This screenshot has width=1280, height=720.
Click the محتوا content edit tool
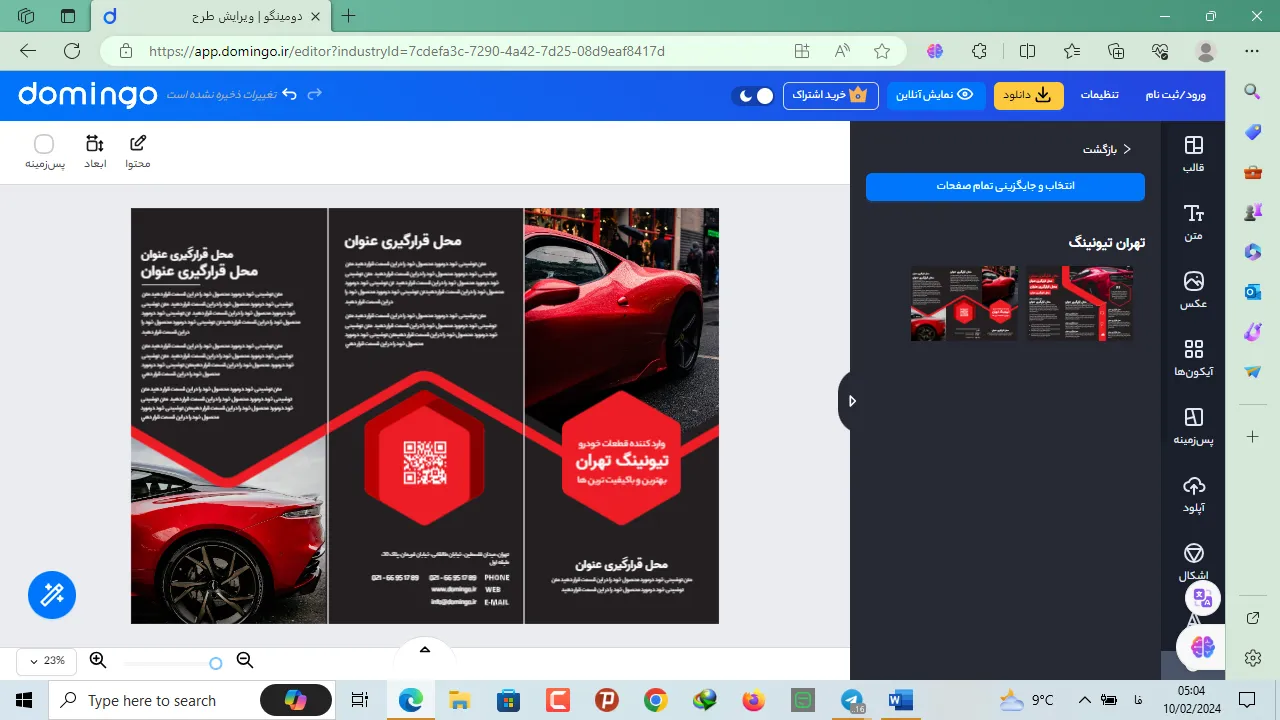tap(138, 152)
